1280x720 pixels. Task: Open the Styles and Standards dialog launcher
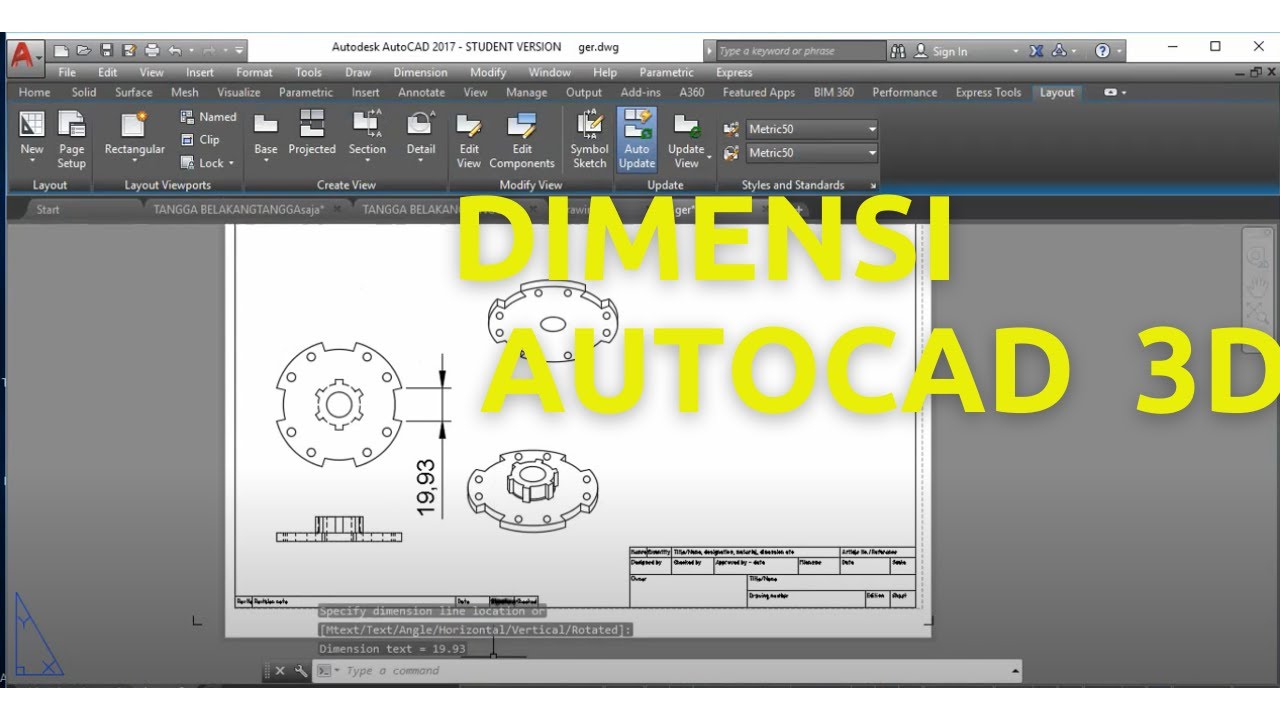pyautogui.click(x=873, y=186)
